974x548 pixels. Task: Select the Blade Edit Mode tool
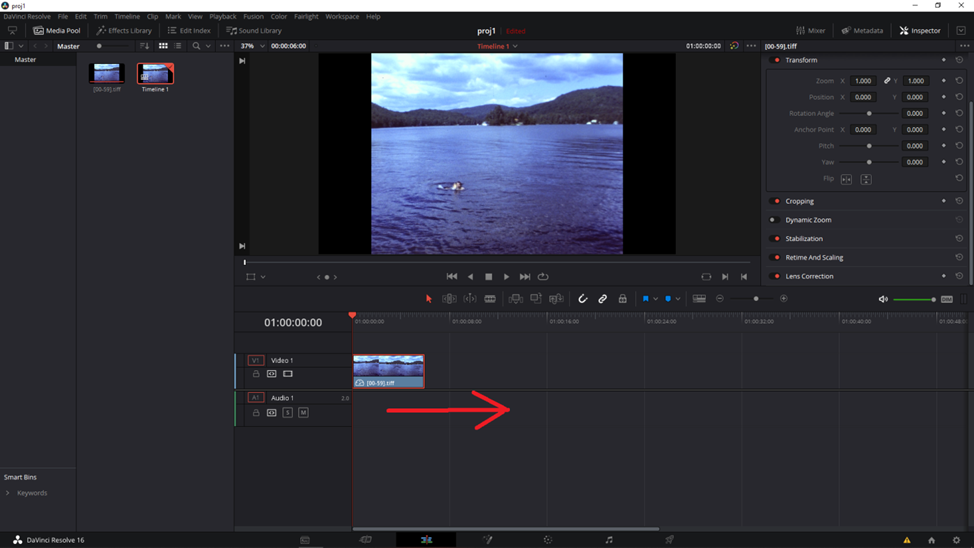click(x=490, y=299)
